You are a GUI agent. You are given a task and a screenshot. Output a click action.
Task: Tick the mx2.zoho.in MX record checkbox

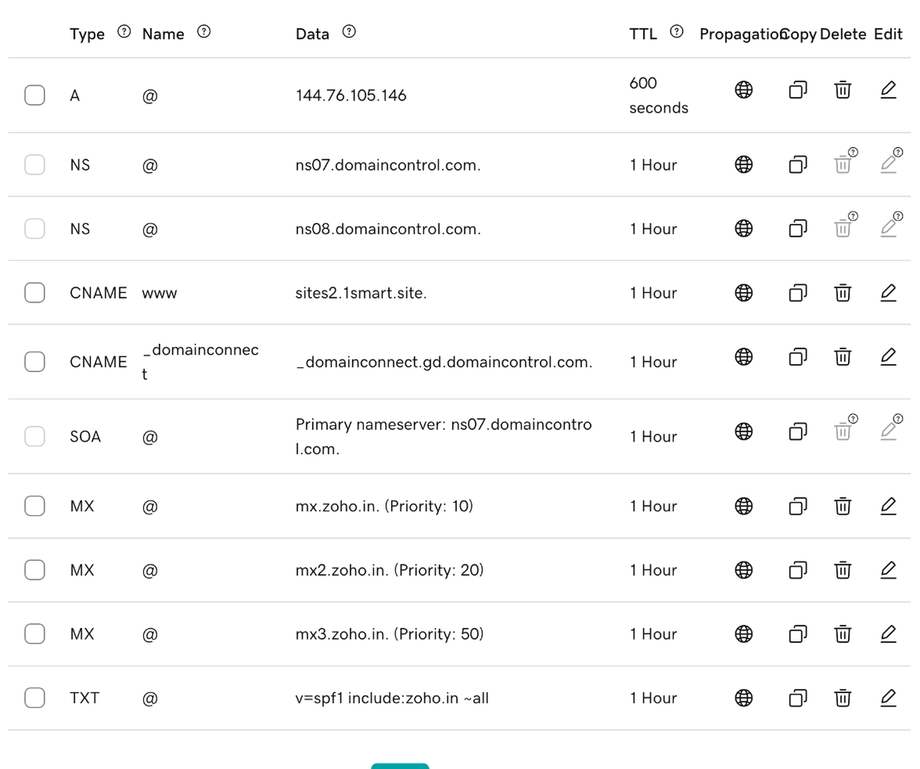pos(35,570)
